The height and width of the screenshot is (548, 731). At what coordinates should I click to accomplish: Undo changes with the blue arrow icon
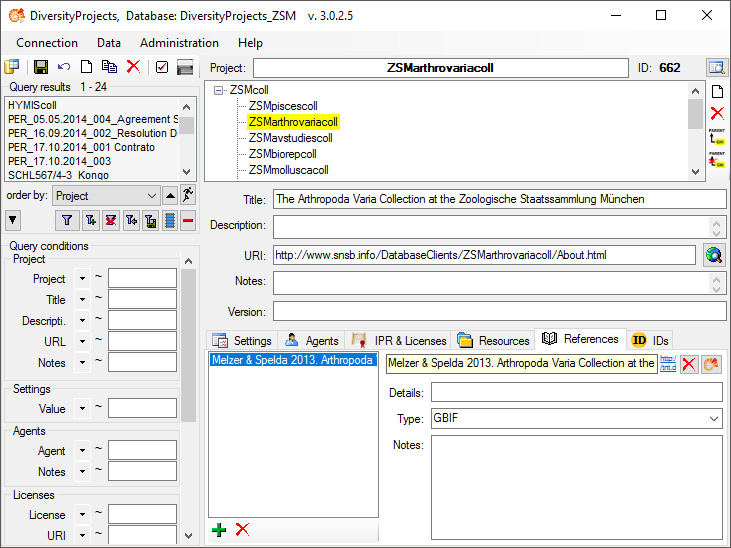pos(64,67)
